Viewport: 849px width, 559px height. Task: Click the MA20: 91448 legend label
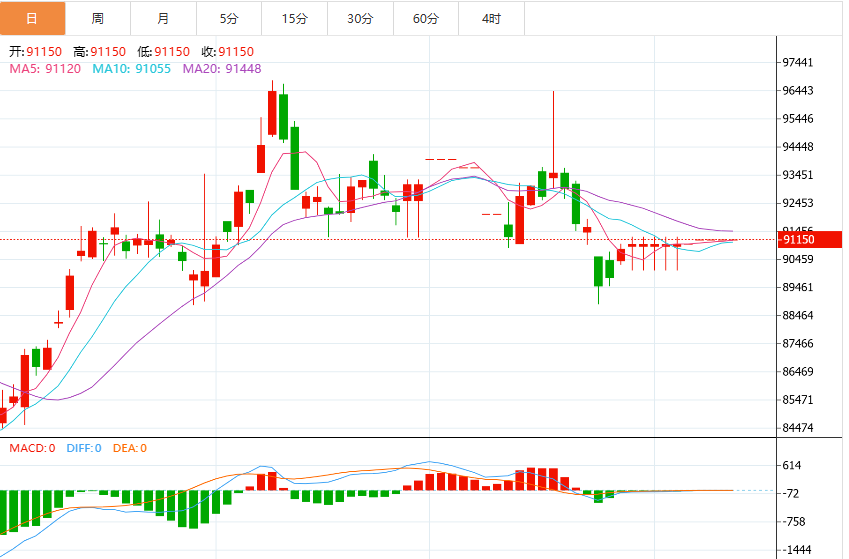pyautogui.click(x=222, y=69)
